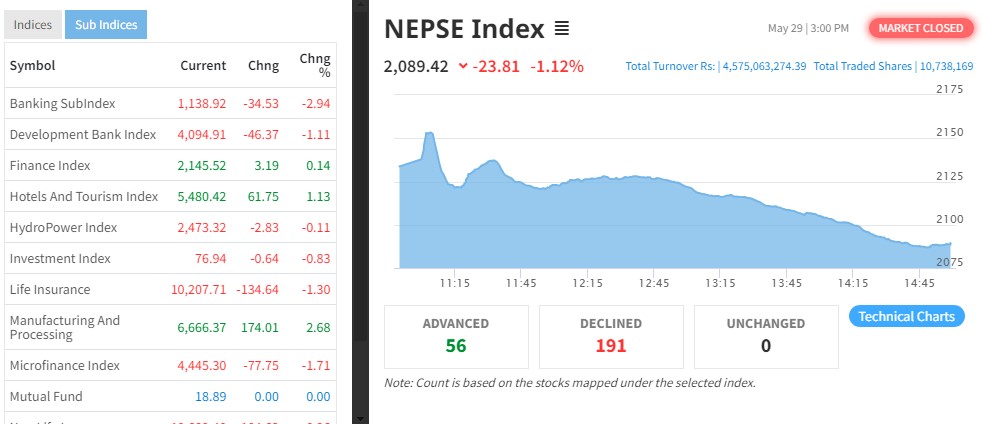Click the Unchanged count box

[767, 336]
